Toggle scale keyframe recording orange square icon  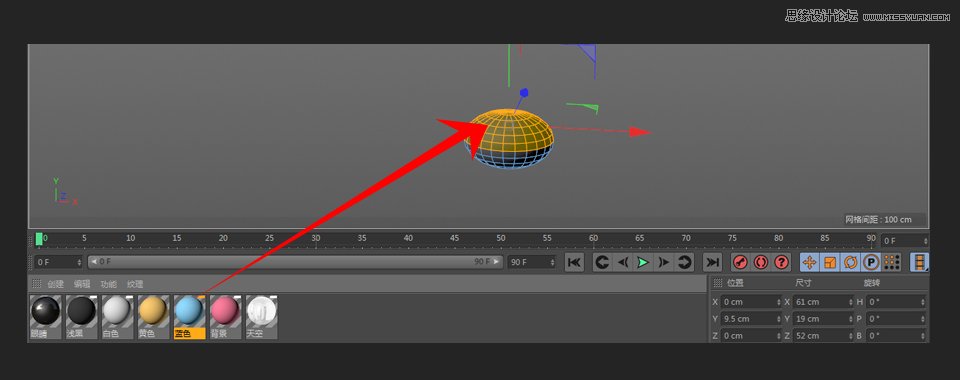tap(830, 263)
